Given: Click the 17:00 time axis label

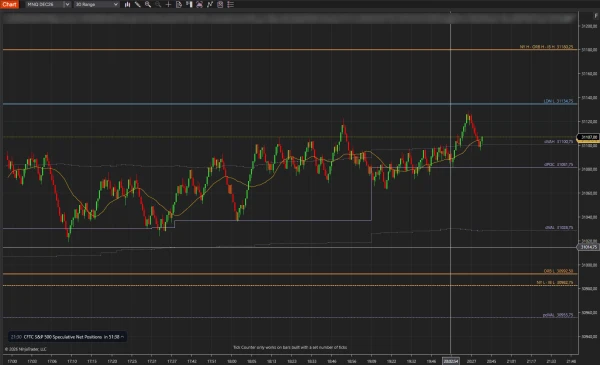Looking at the screenshot, I should [12, 361].
